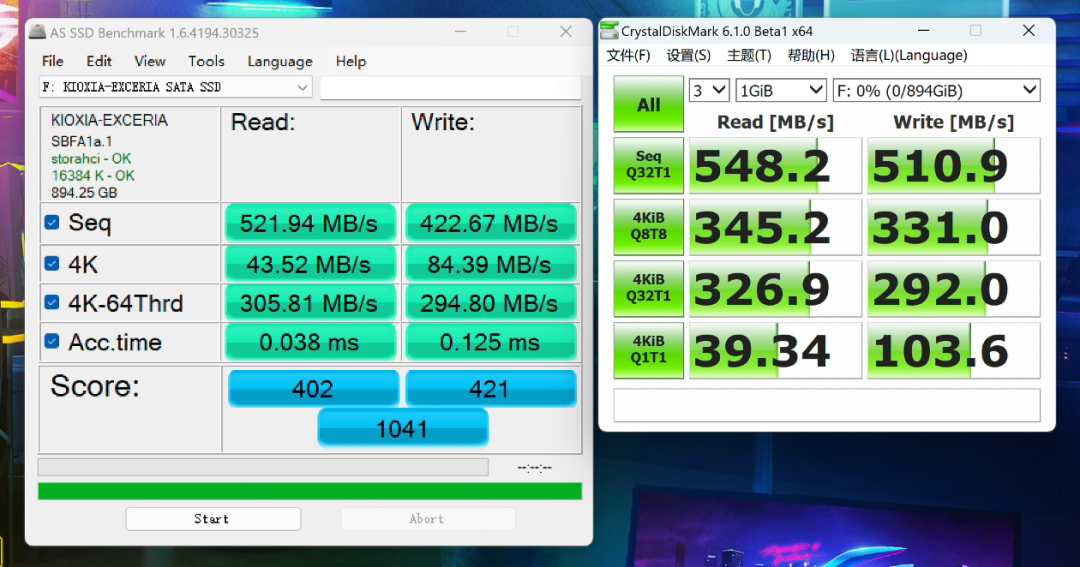
Task: Click the blank comment field in CrystalDiskMark
Action: click(827, 404)
